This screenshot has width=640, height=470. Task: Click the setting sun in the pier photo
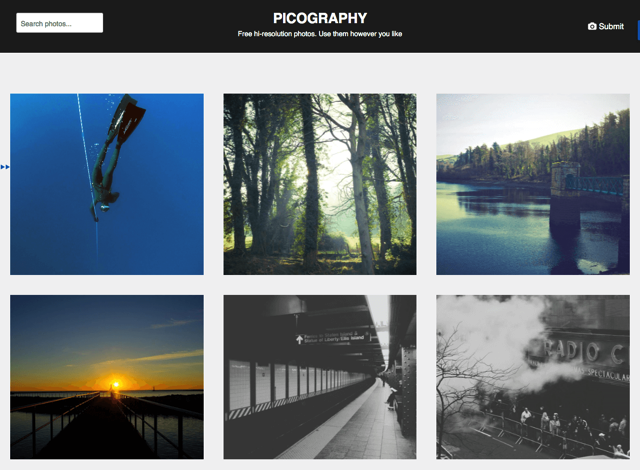(116, 384)
